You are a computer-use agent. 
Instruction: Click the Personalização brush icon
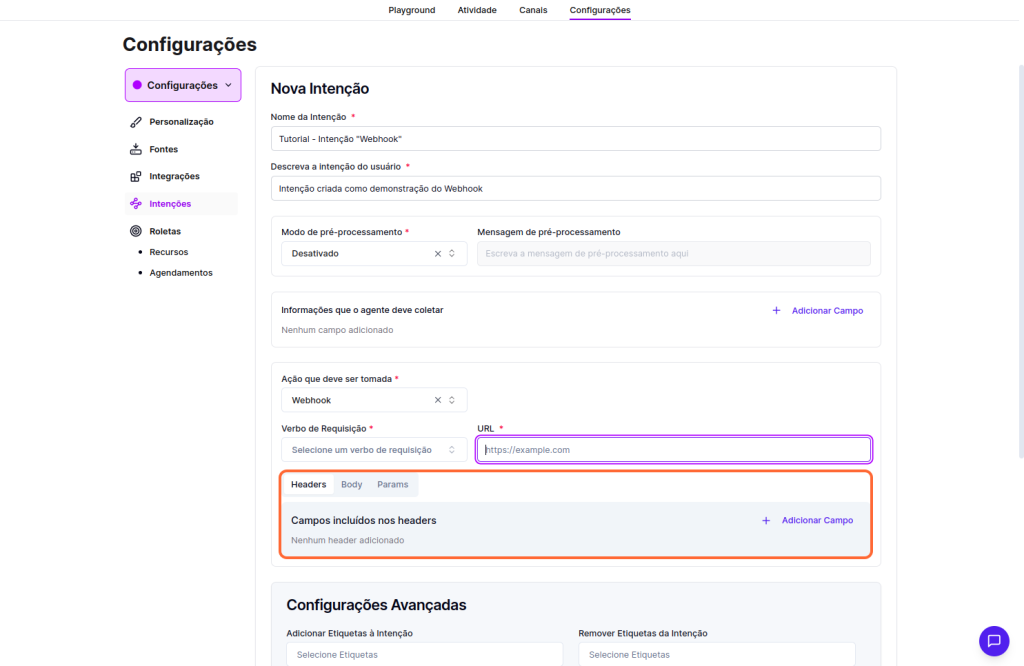(x=136, y=122)
